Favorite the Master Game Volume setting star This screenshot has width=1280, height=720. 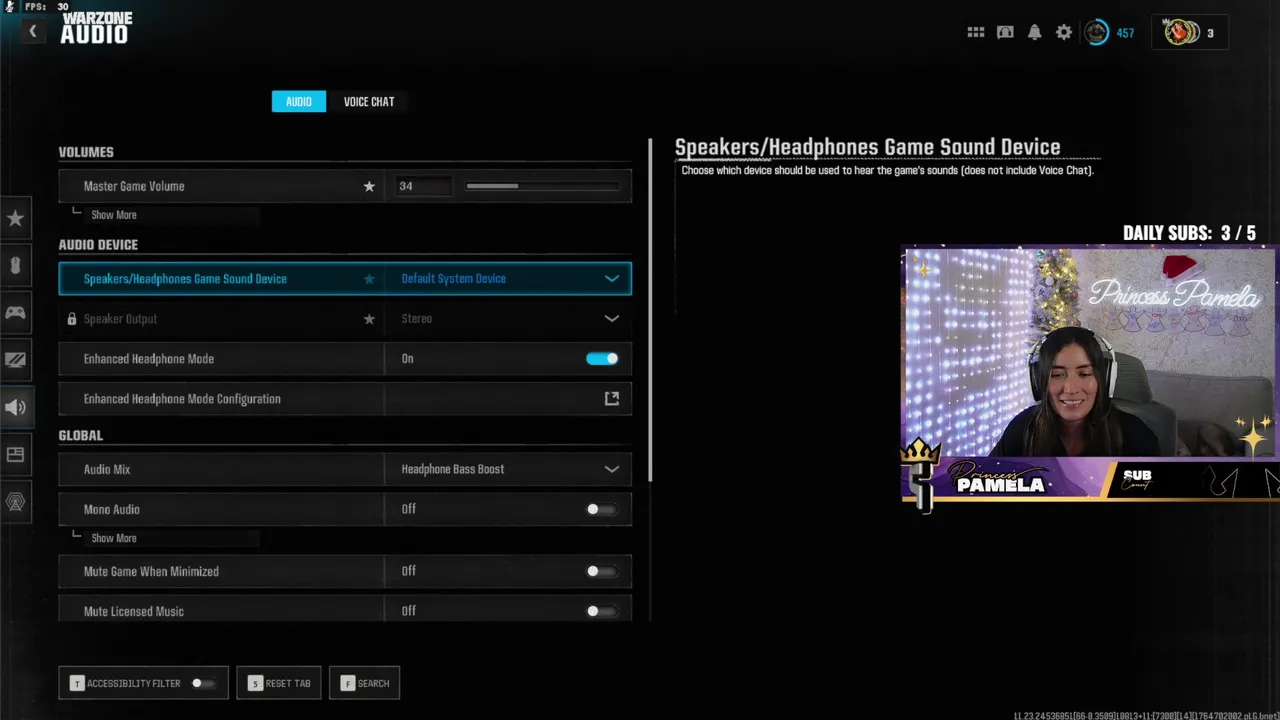pos(369,186)
